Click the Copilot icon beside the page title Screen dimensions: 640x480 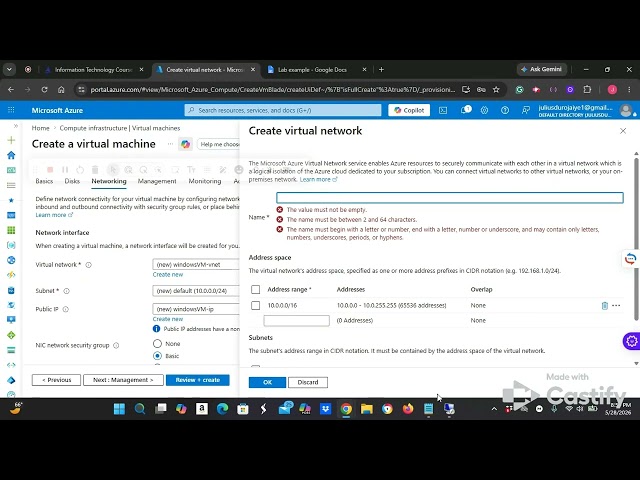click(x=186, y=144)
